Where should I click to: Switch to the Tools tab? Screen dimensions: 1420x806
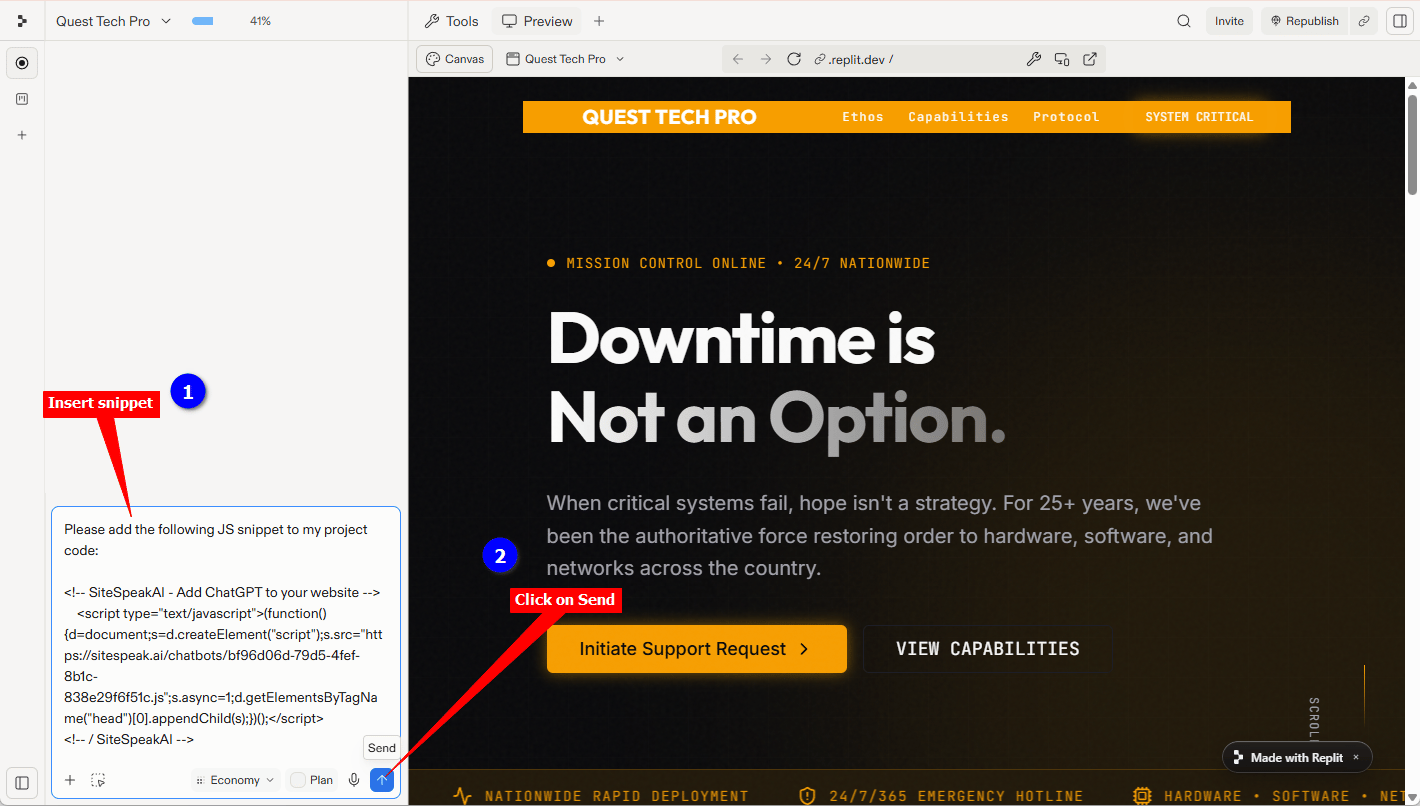pyautogui.click(x=452, y=21)
